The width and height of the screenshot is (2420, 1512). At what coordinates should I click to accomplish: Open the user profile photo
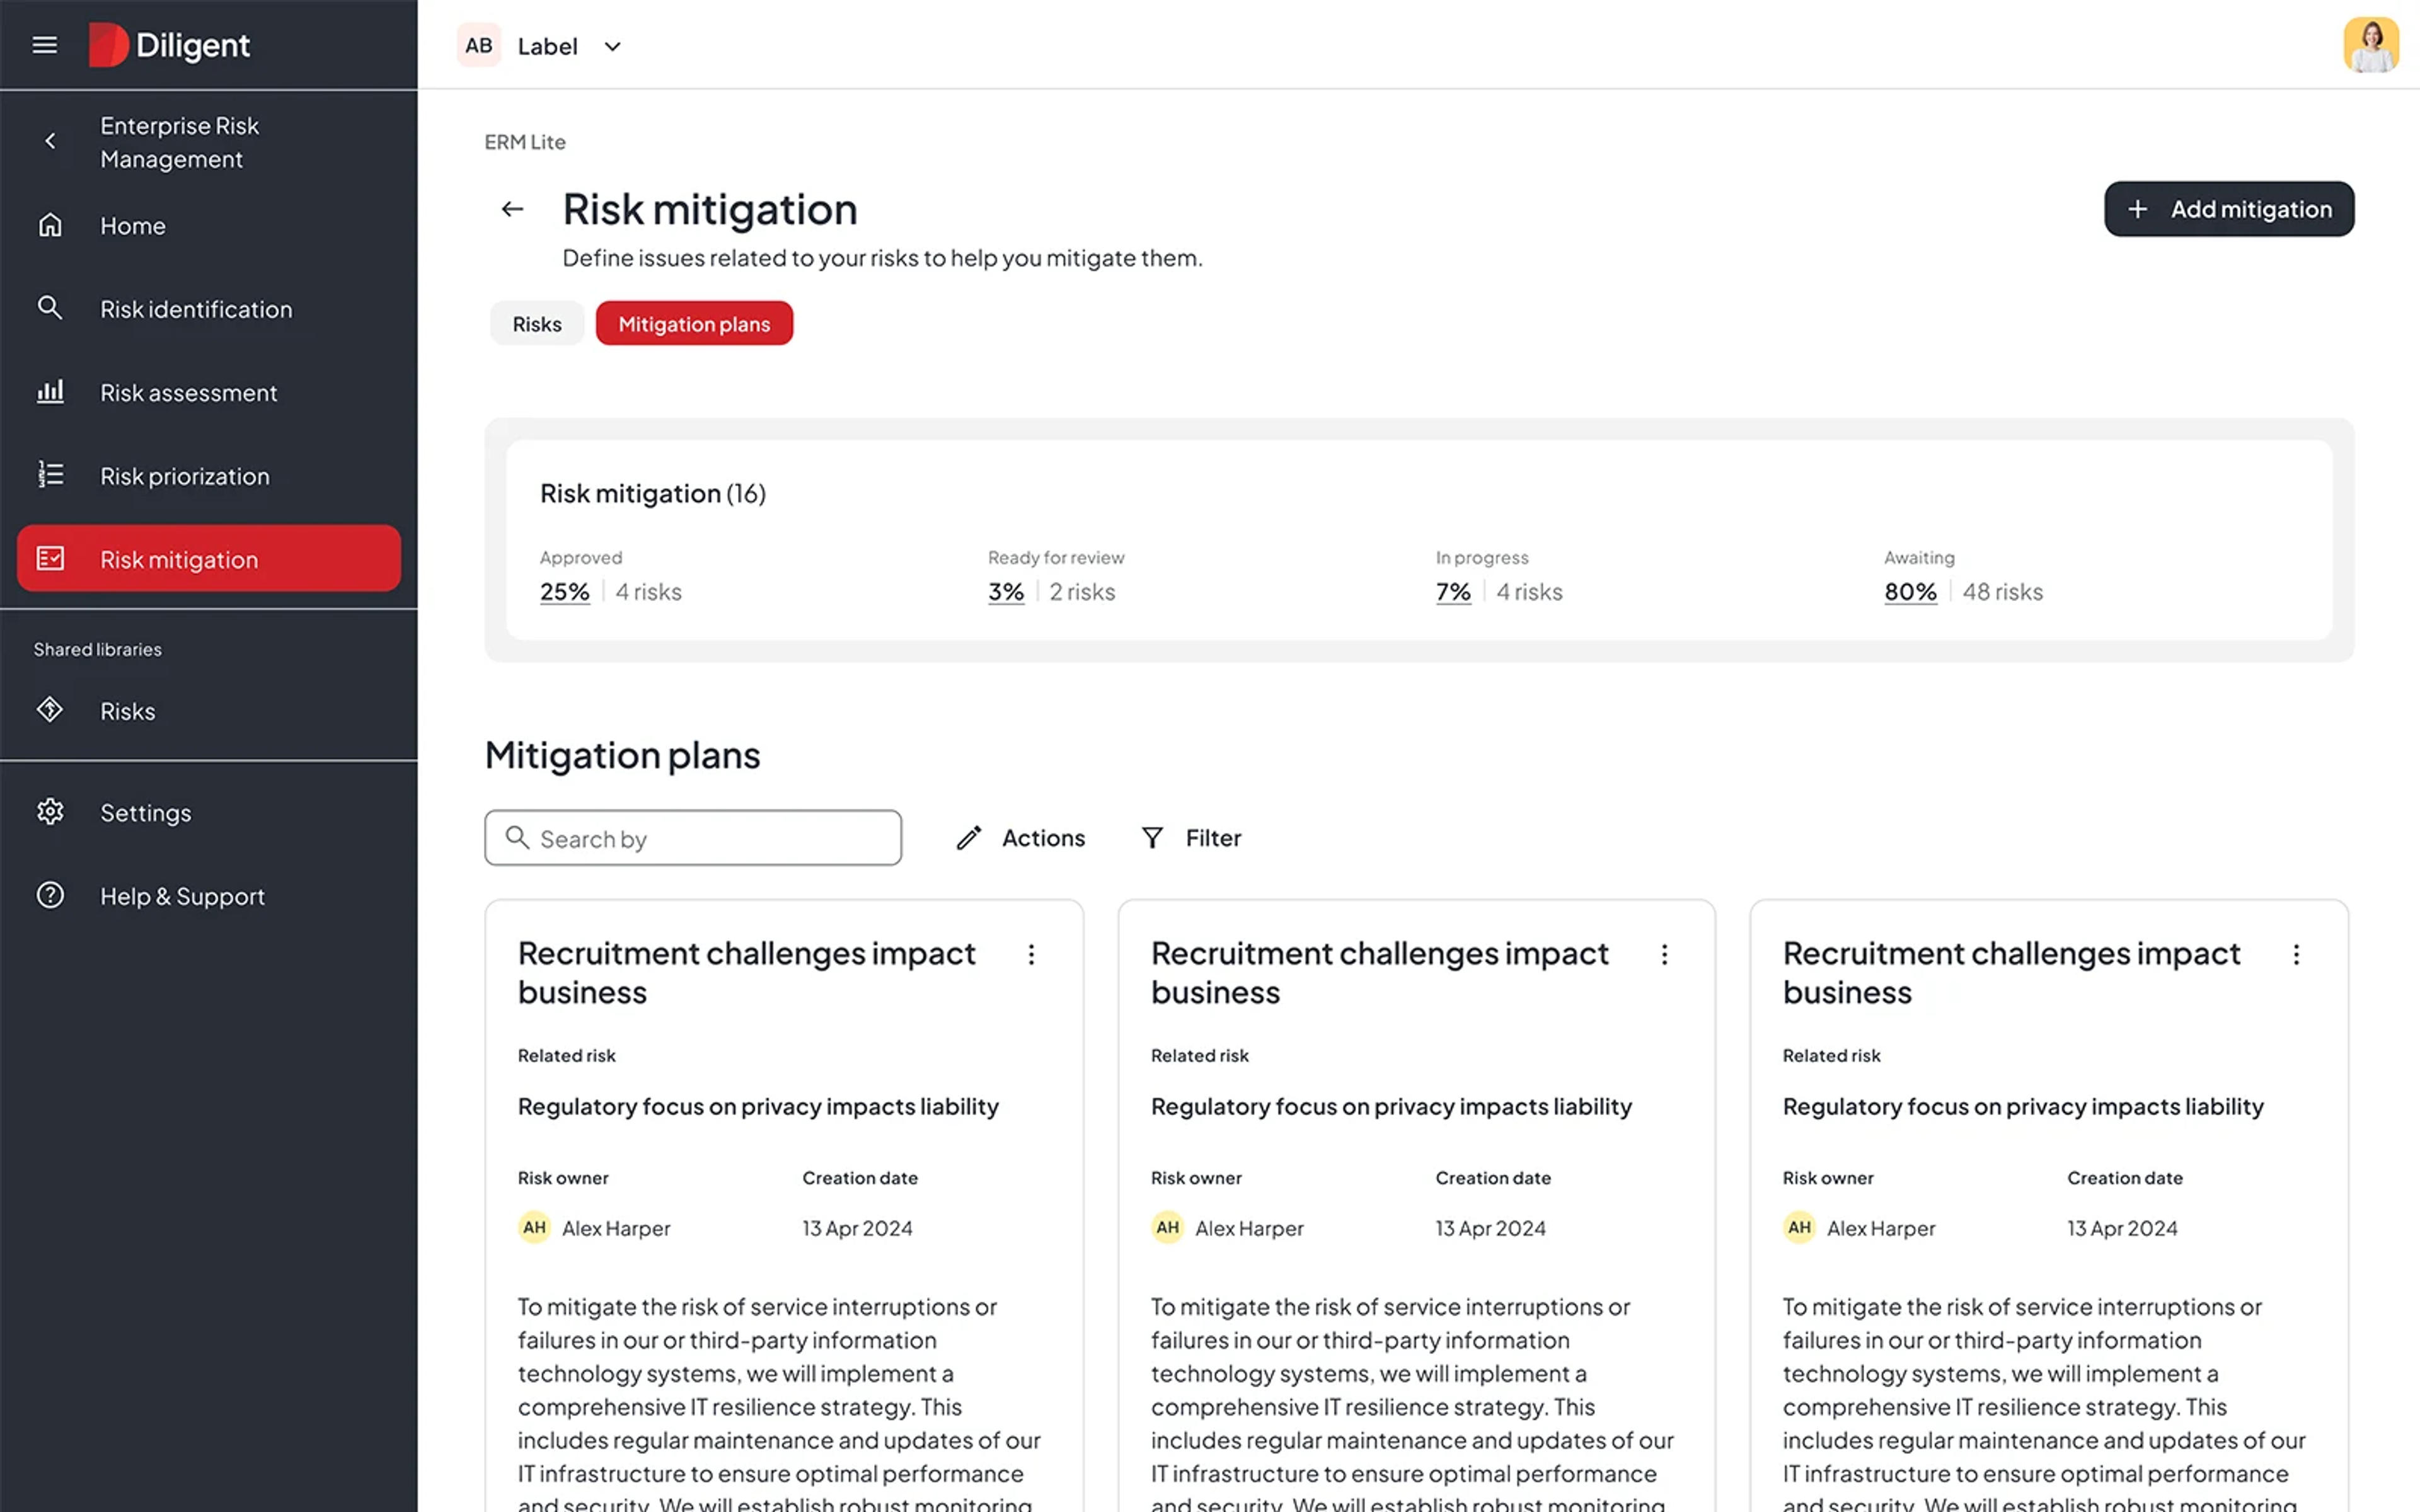tap(2371, 45)
